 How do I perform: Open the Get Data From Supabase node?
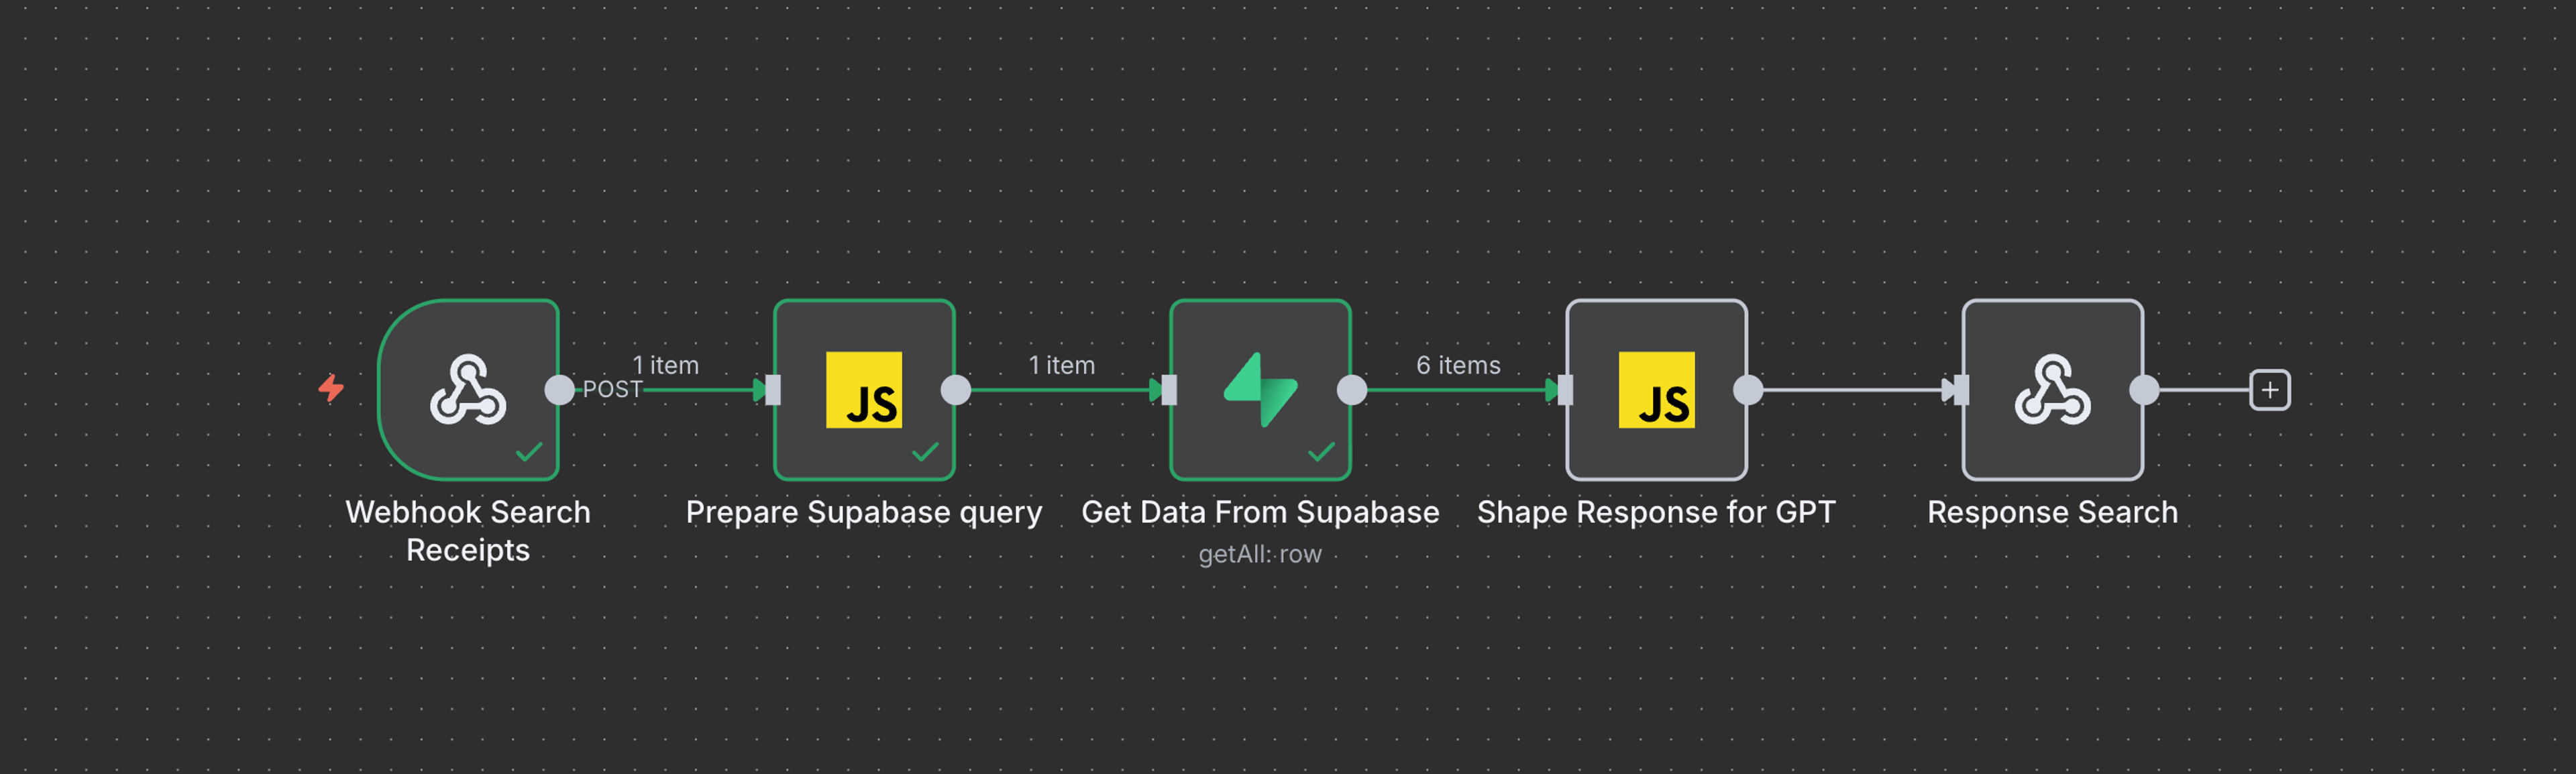point(1259,390)
